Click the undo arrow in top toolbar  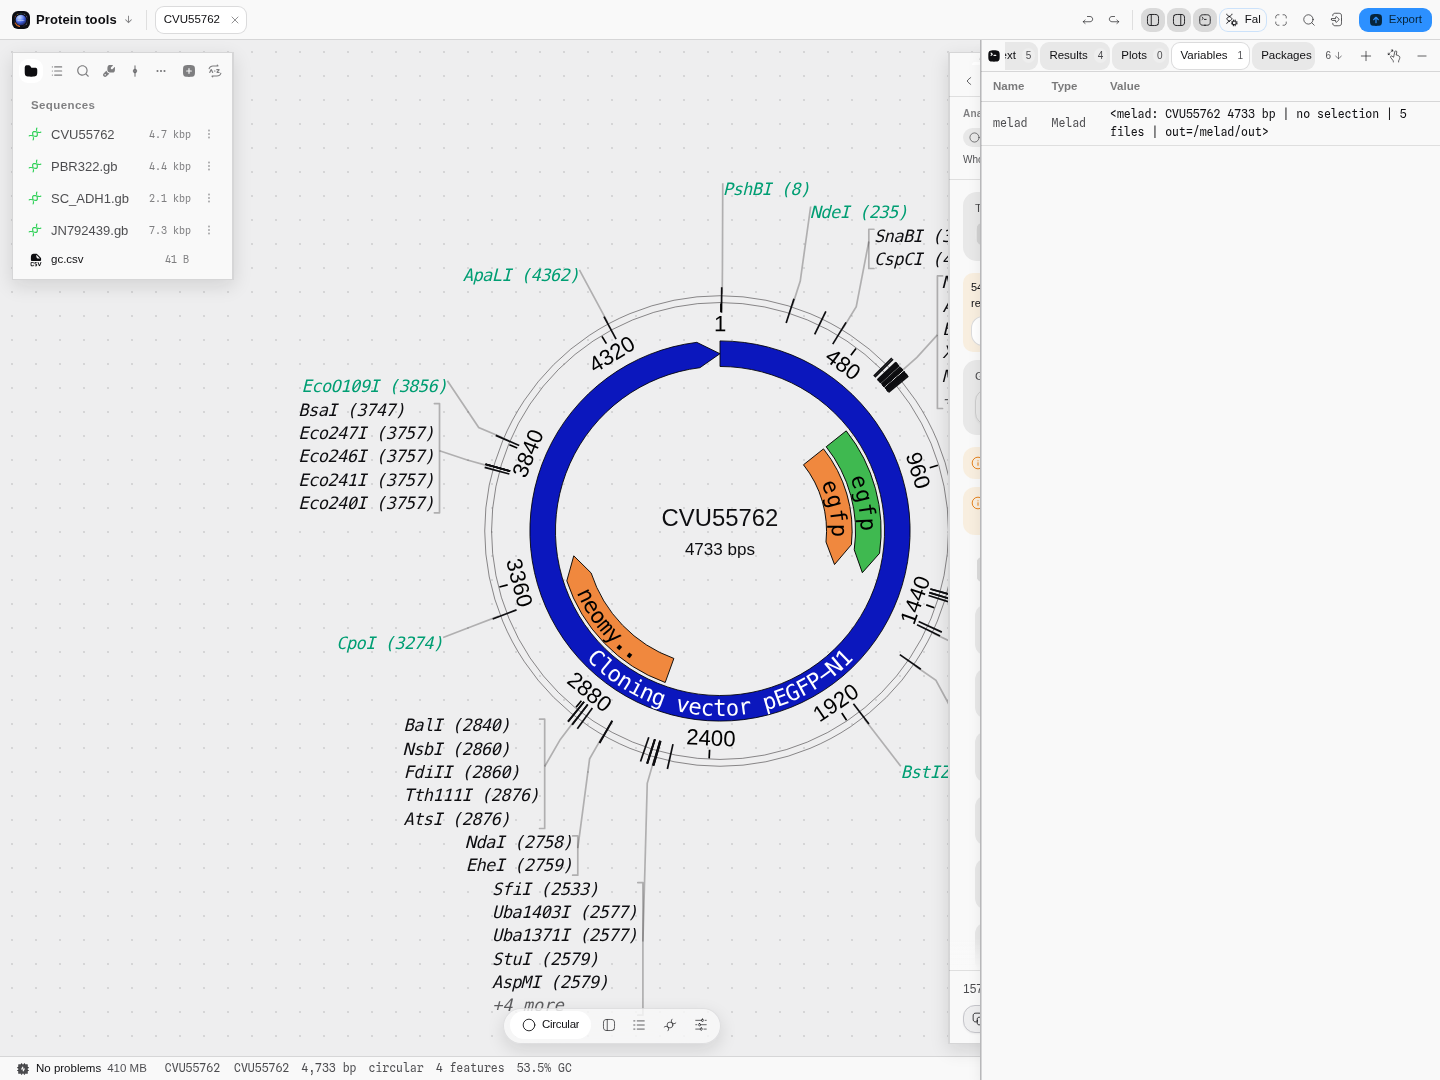click(x=1088, y=20)
